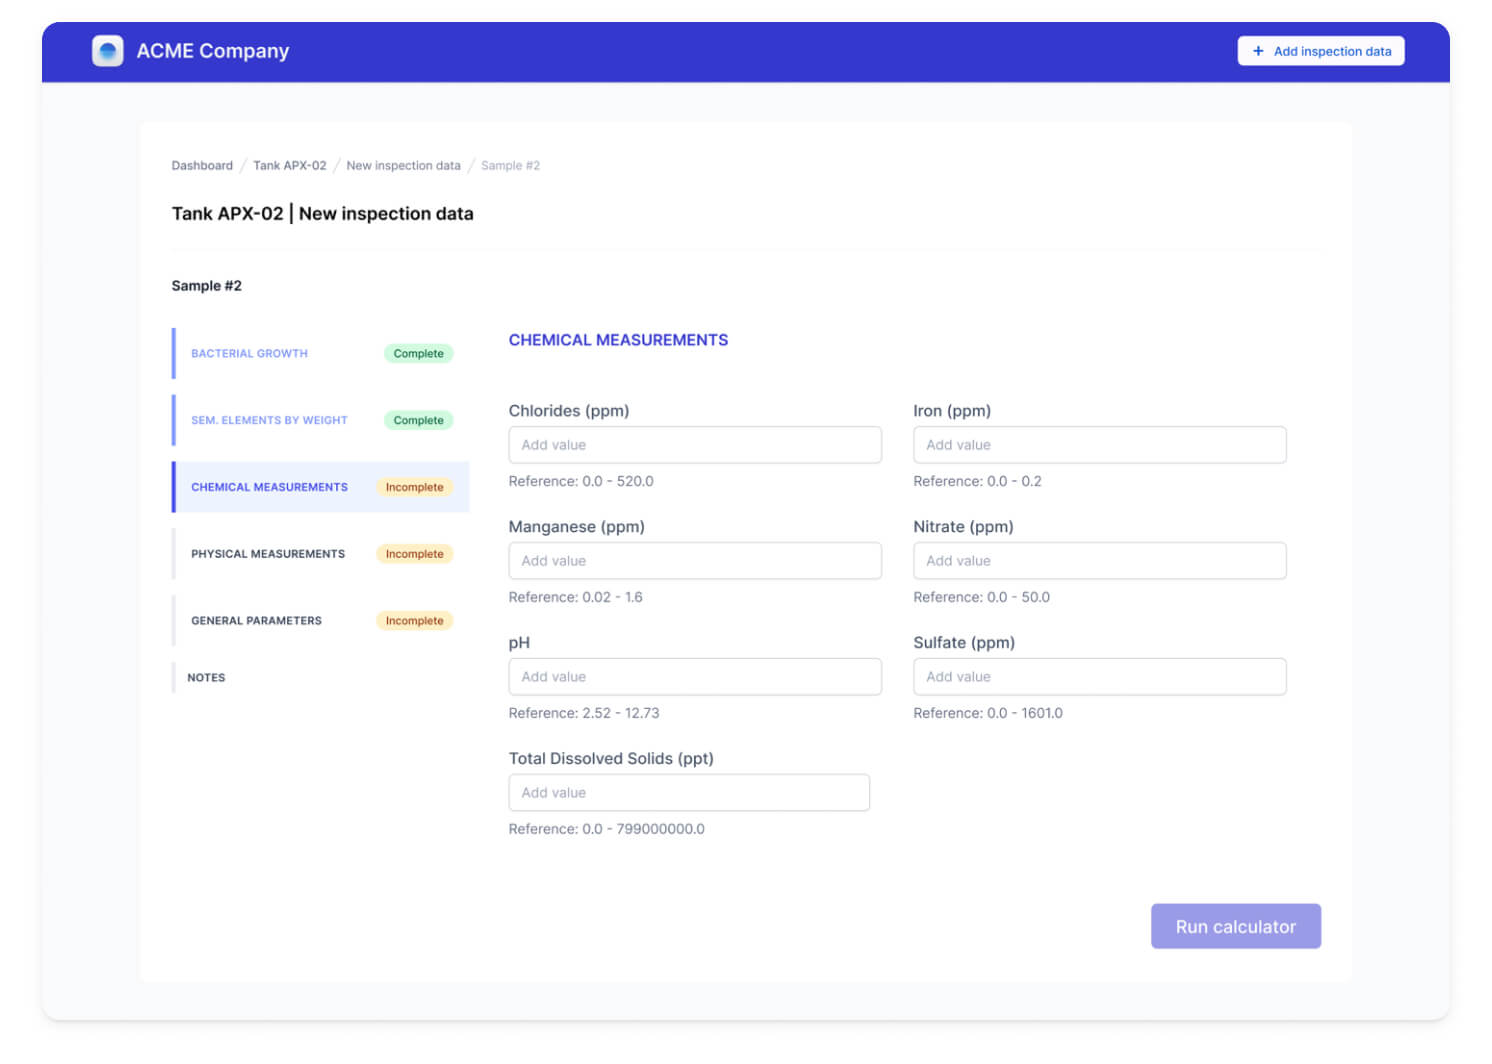Click the Iron (ppm) label
This screenshot has height=1064, width=1492.
952,411
